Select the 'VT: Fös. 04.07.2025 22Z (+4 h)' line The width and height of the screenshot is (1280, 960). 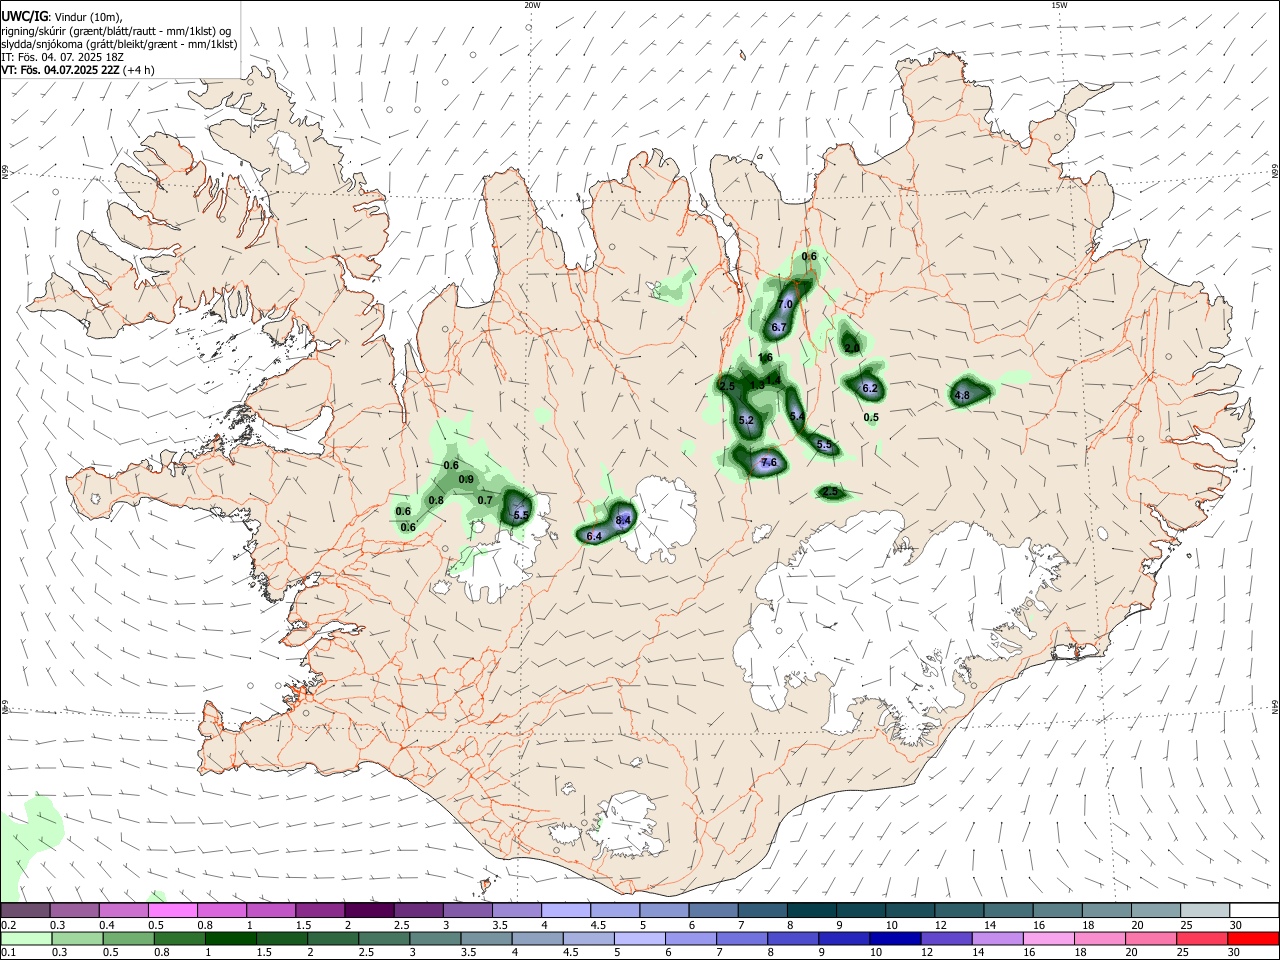click(78, 70)
